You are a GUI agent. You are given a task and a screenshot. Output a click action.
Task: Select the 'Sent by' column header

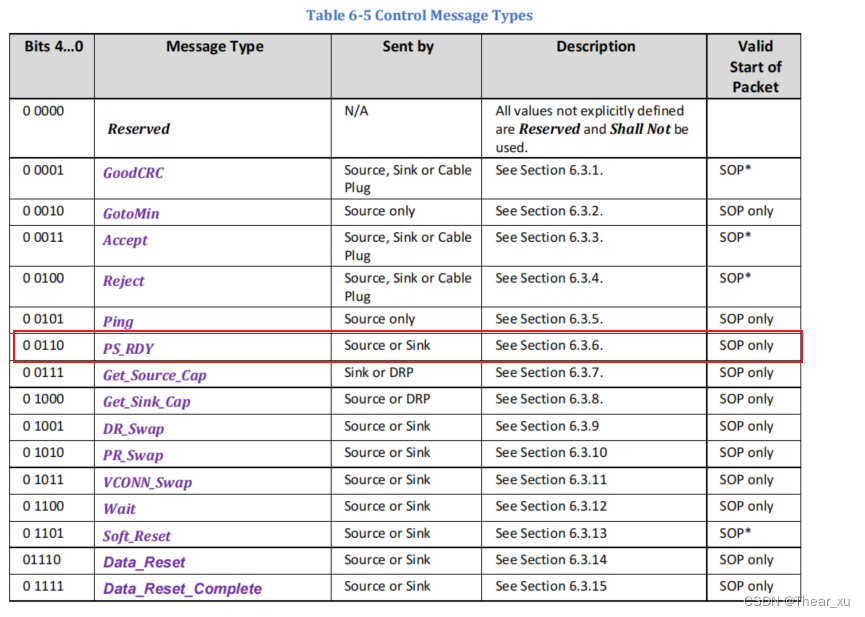(x=408, y=47)
